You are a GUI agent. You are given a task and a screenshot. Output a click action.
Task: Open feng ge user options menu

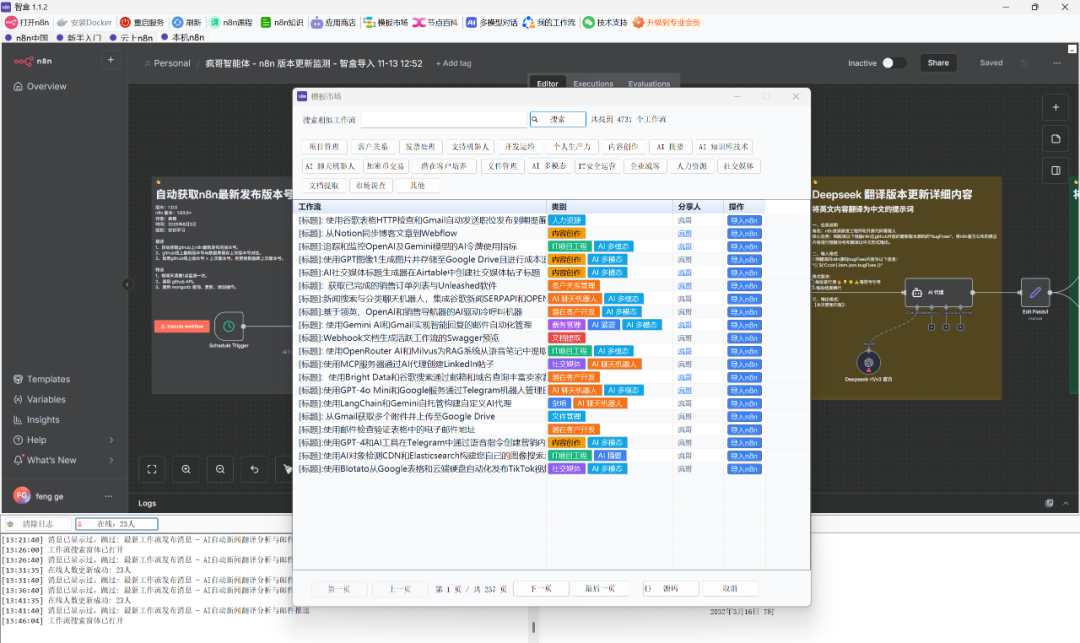coord(111,495)
